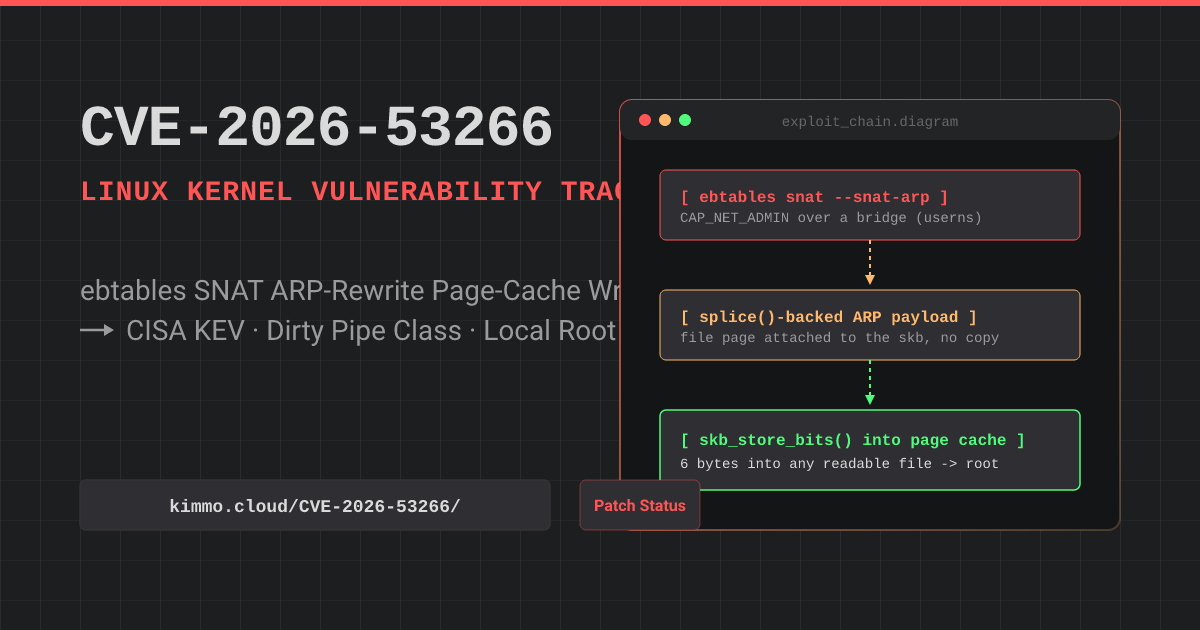Click the 6 bytes into any readable file text
The width and height of the screenshot is (1200, 630).
click(840, 464)
